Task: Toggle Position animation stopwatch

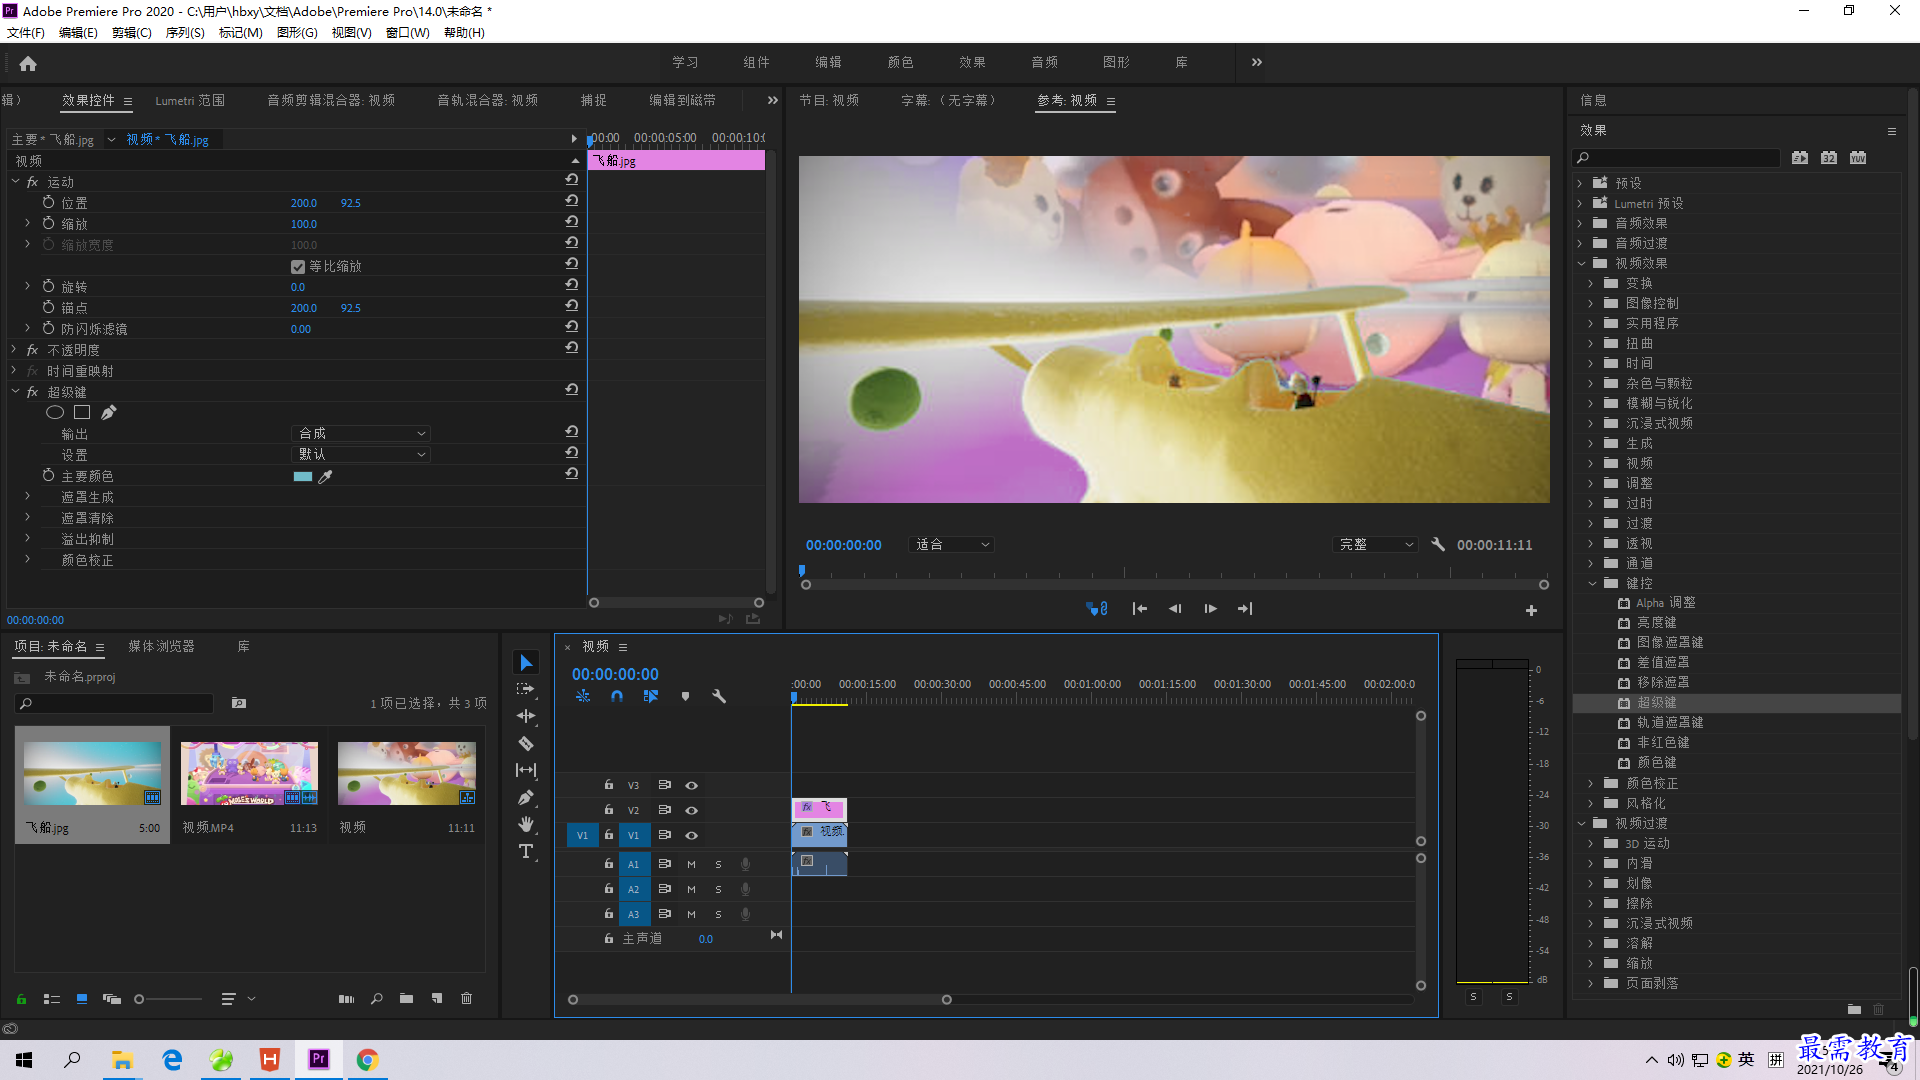Action: pos(48,202)
